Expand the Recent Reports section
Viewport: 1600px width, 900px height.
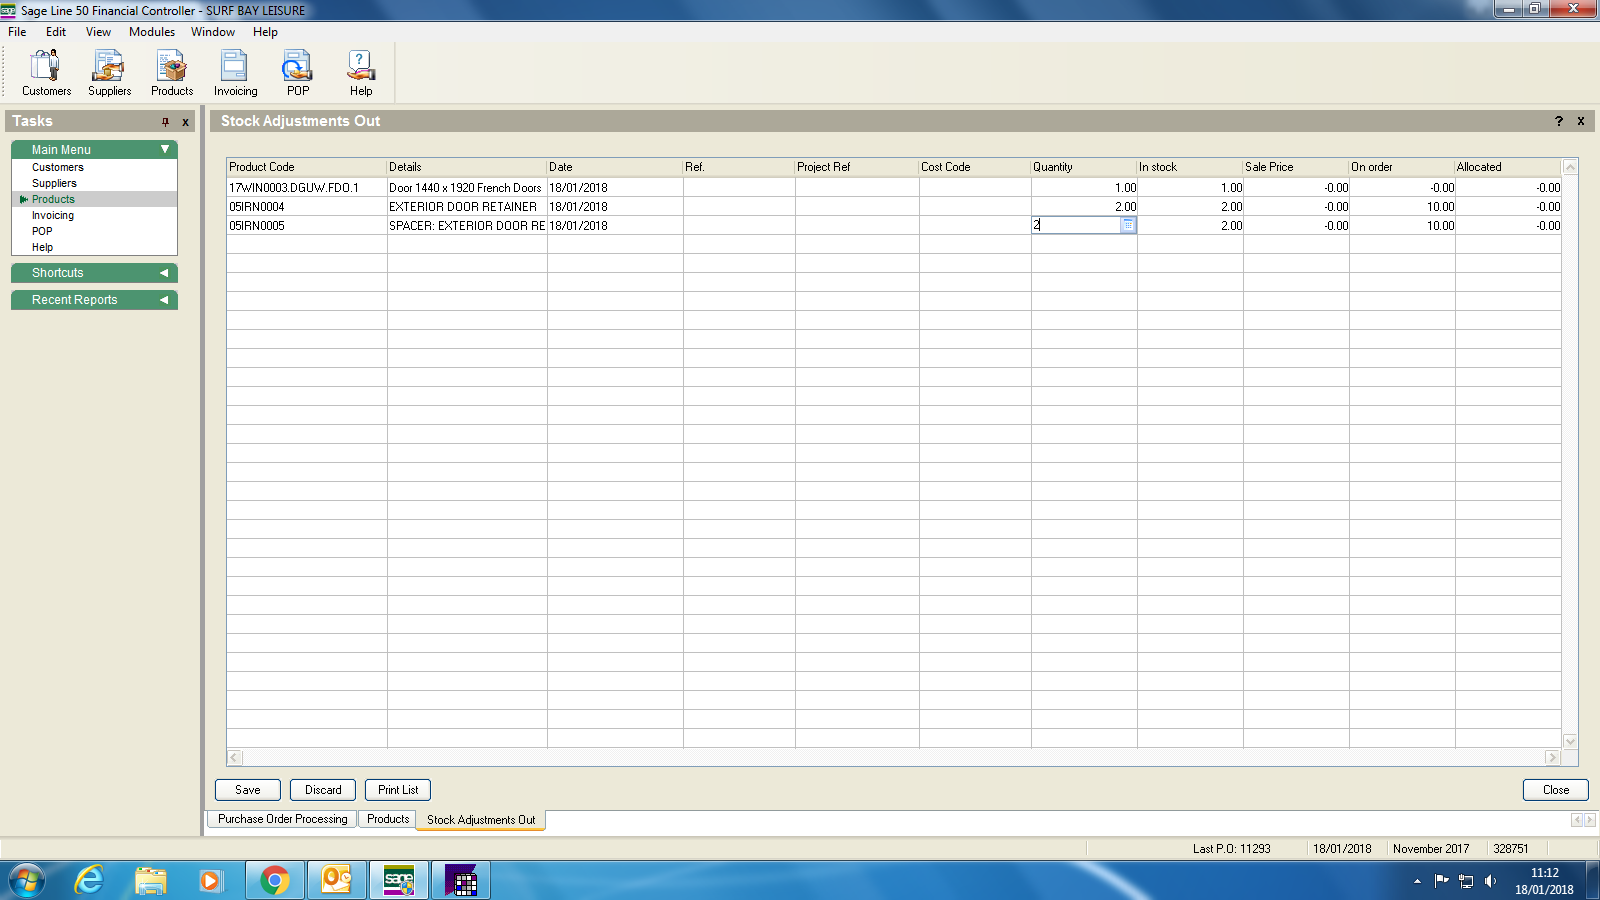pyautogui.click(x=164, y=300)
